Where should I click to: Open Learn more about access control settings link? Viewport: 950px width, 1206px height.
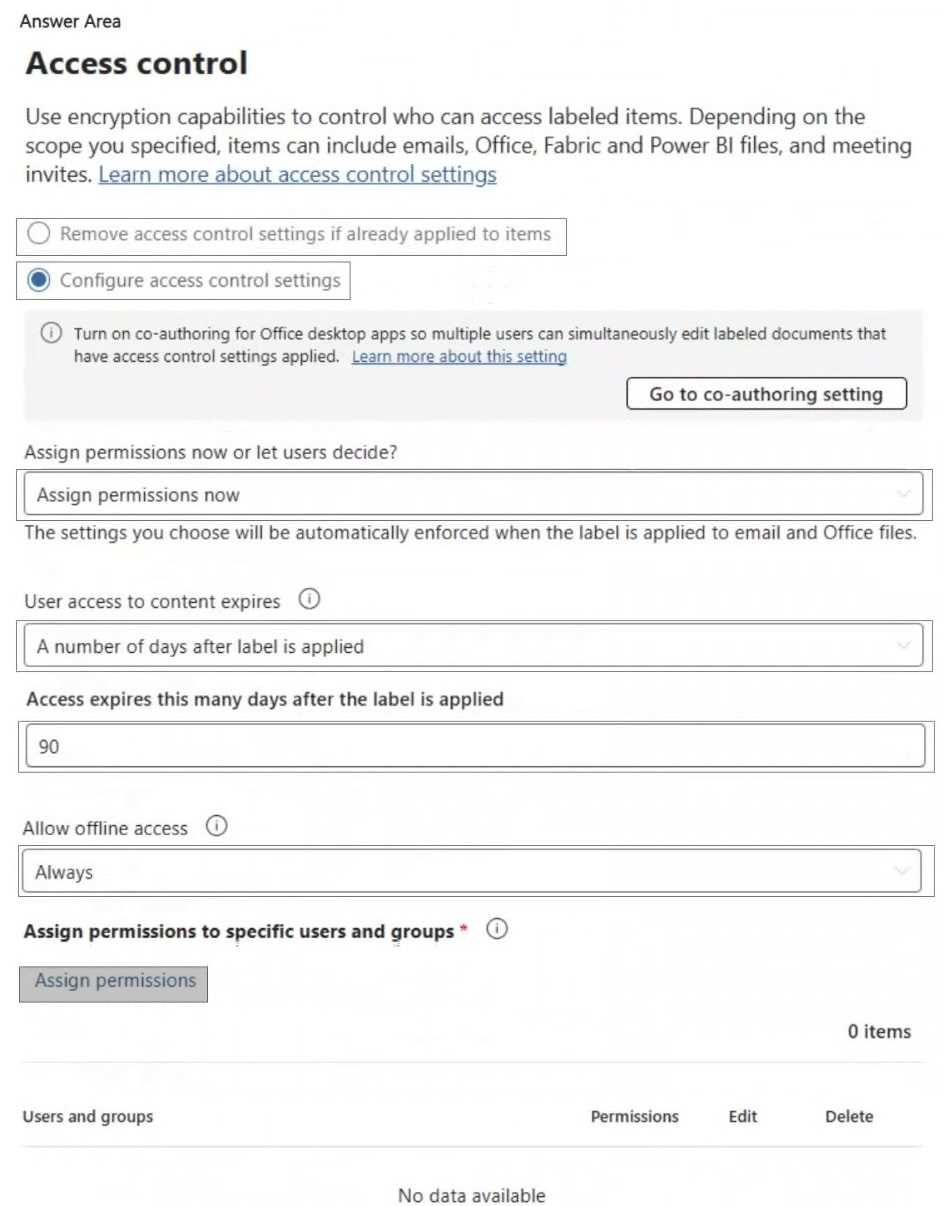(x=298, y=175)
